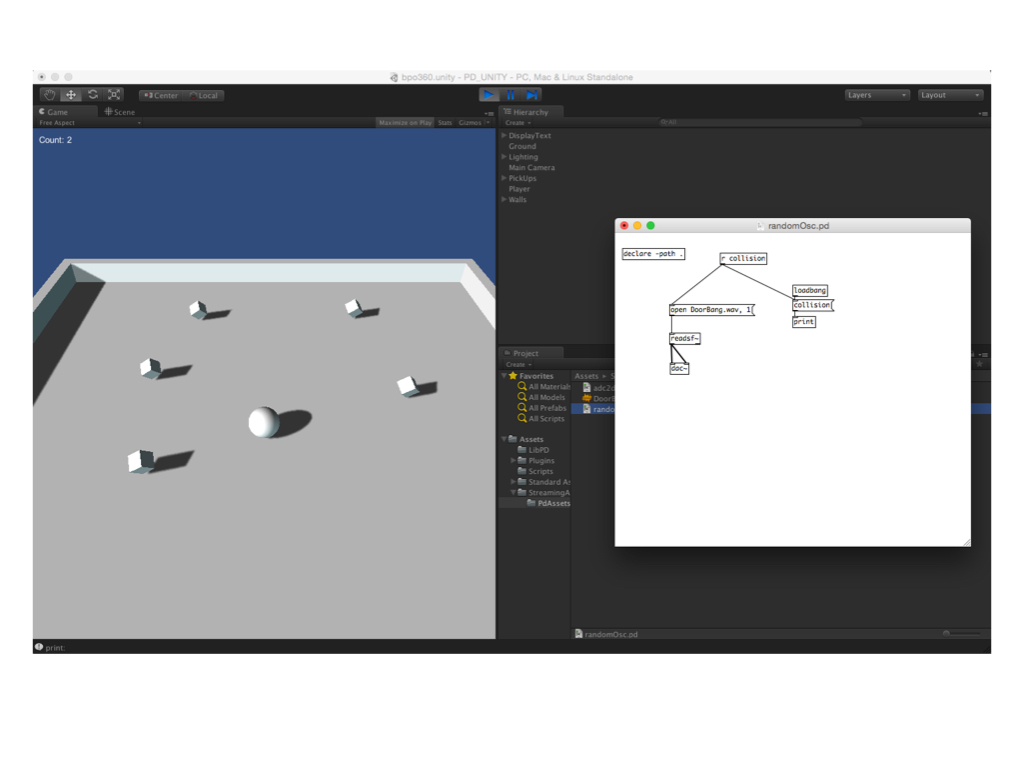Click the Step frame button

tap(533, 95)
